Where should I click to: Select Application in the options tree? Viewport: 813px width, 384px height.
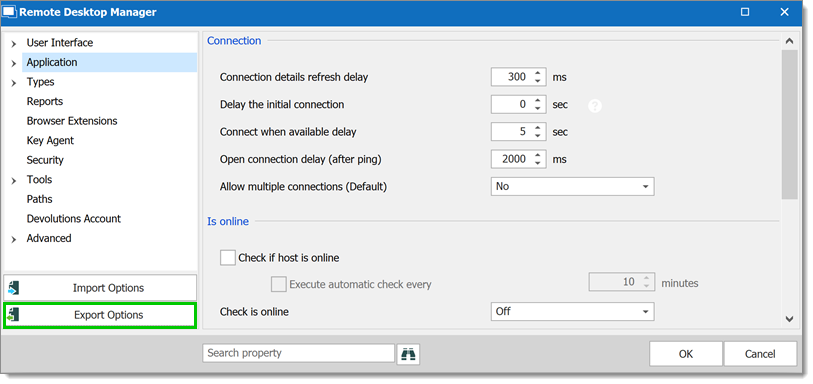tap(52, 62)
